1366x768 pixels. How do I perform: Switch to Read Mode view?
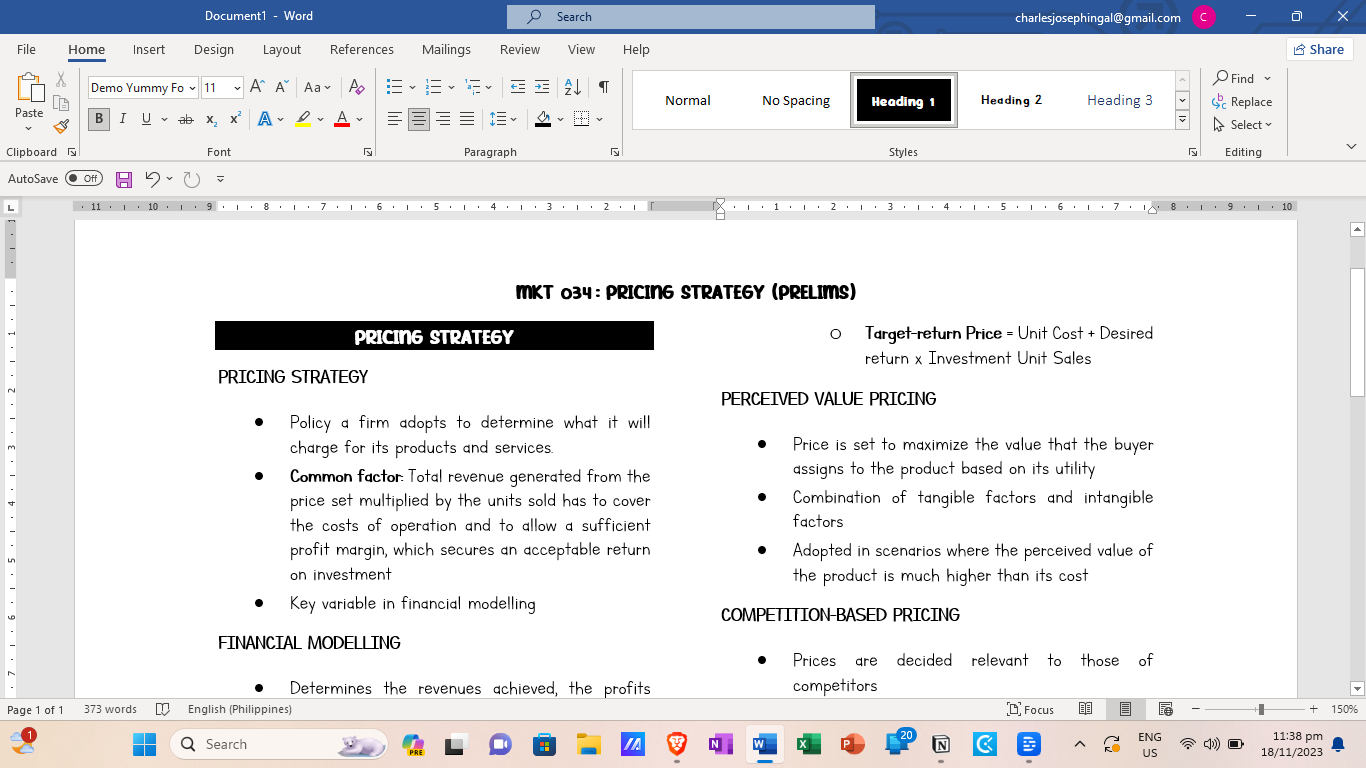[1085, 709]
